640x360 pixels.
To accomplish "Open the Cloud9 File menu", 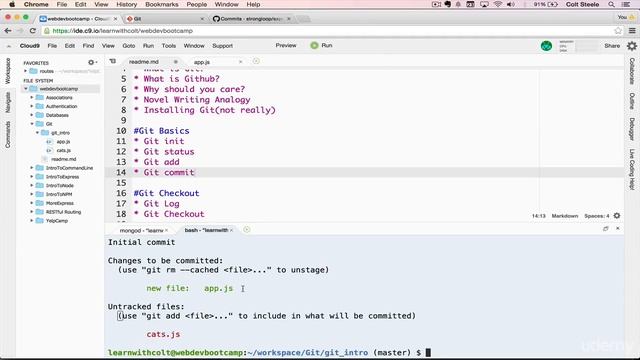I will pos(52,46).
